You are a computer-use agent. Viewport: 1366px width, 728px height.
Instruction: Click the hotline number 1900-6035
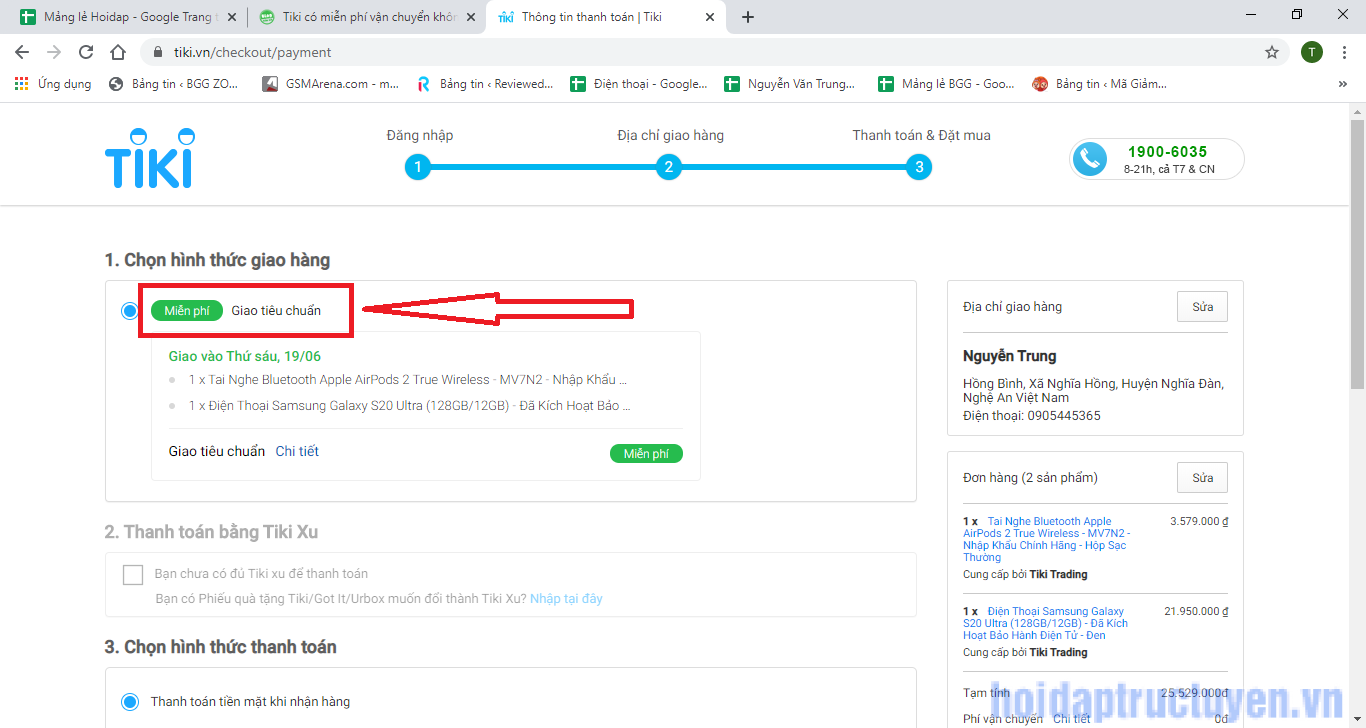tap(1167, 152)
